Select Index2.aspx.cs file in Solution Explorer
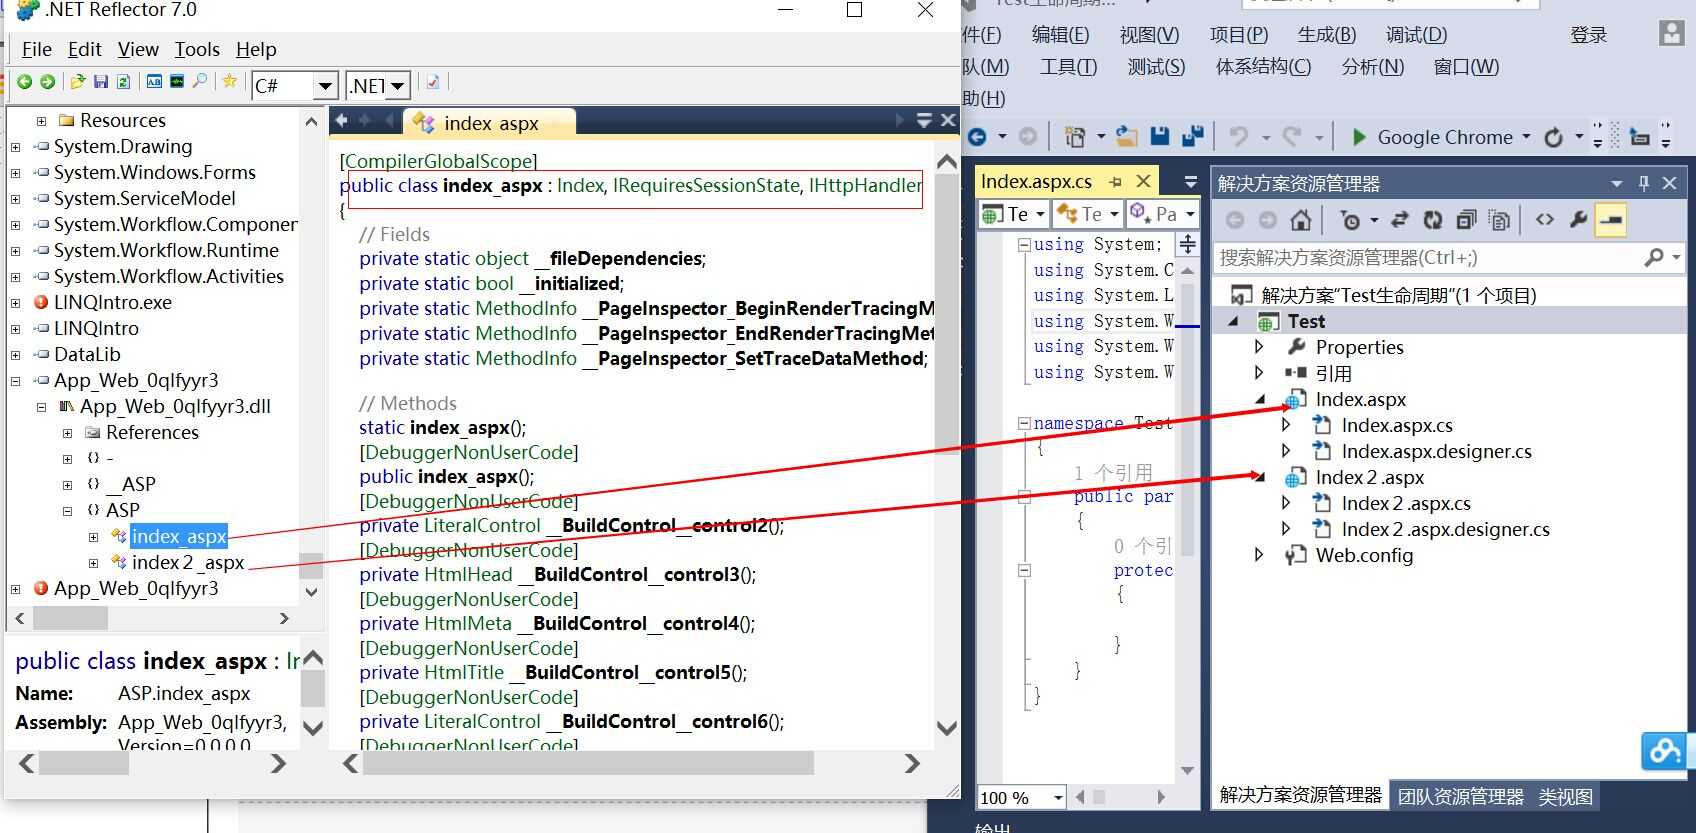Viewport: 1696px width, 833px height. tap(1406, 503)
